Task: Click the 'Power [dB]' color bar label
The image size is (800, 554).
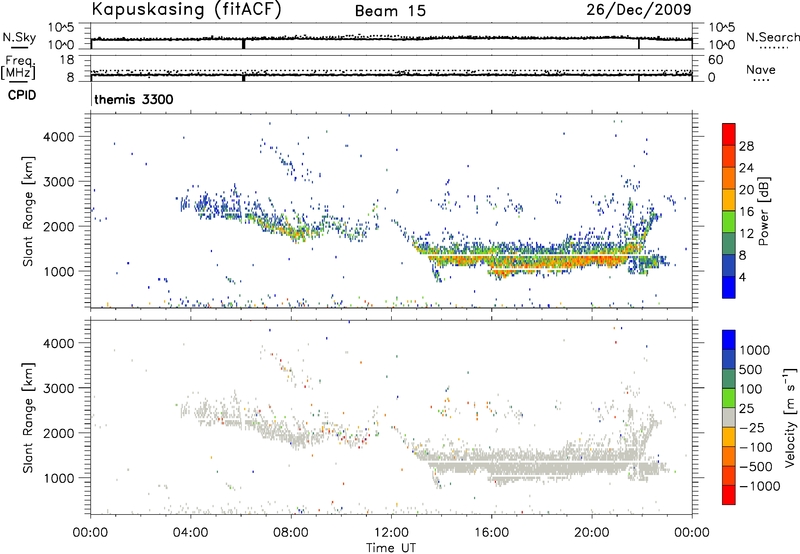Action: (x=764, y=211)
